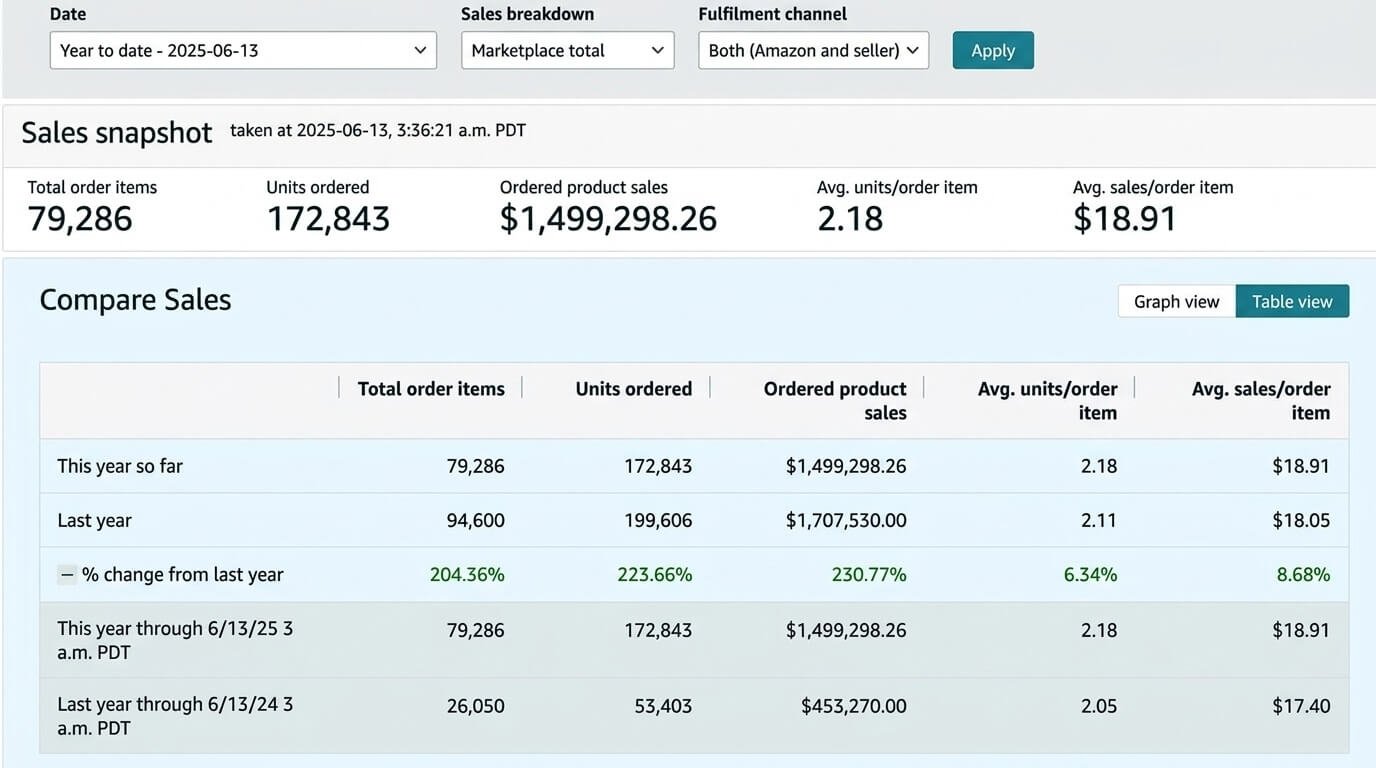Viewport: 1376px width, 768px height.
Task: Switch to Graph view
Action: pos(1177,301)
